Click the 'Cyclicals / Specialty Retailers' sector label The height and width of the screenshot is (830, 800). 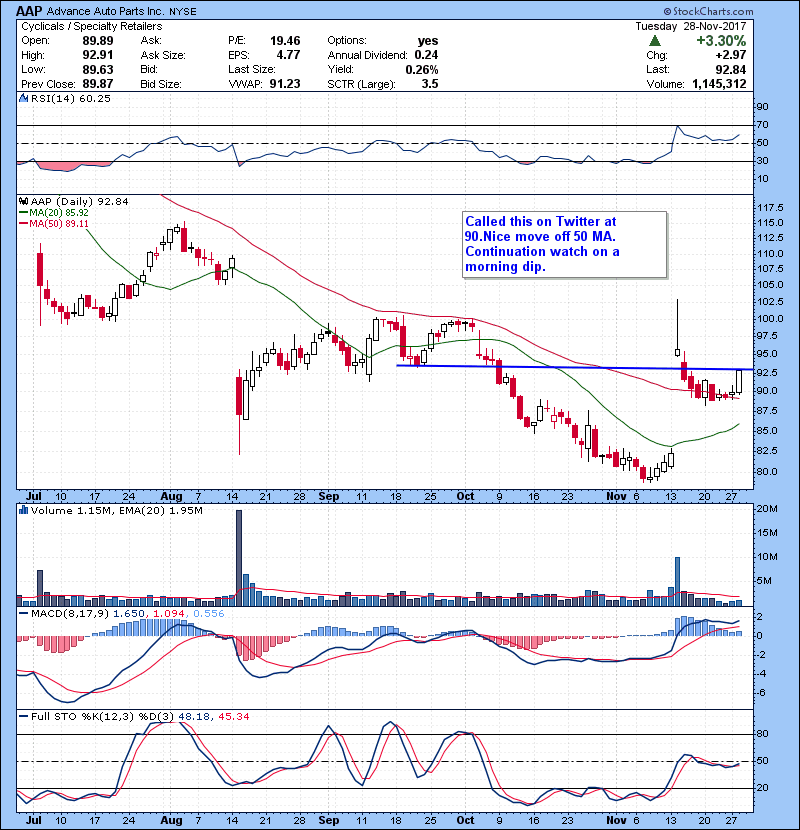pos(92,26)
